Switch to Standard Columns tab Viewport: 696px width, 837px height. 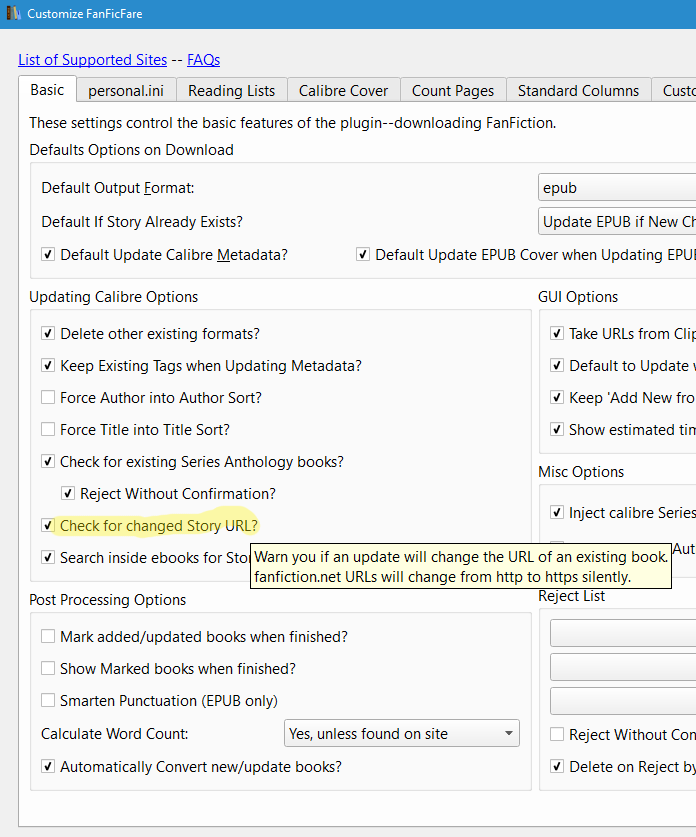click(578, 91)
